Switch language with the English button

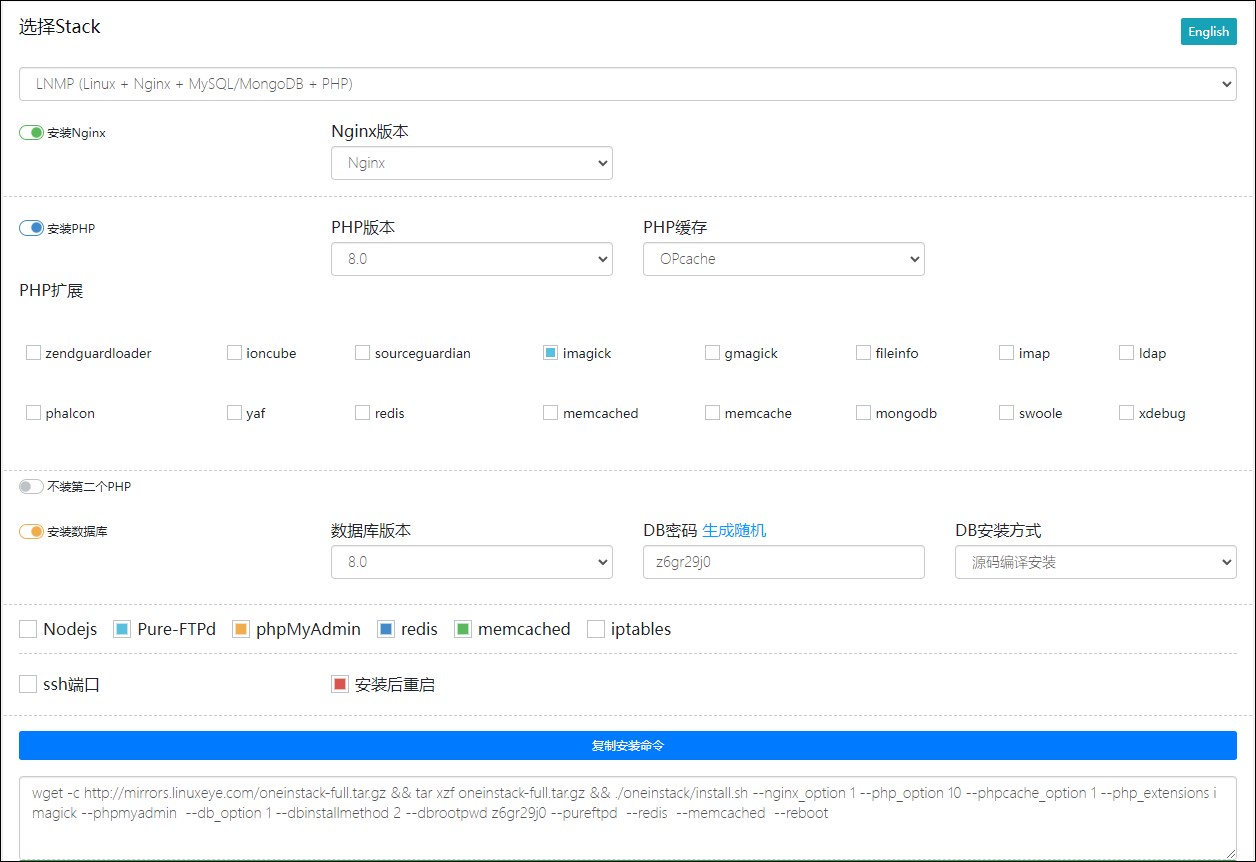point(1208,32)
